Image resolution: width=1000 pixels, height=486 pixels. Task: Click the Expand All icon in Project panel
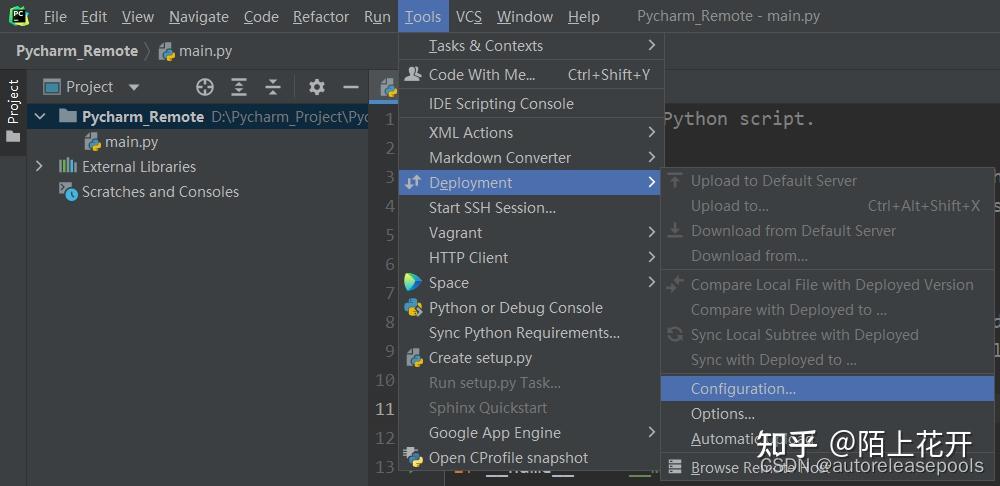[x=239, y=87]
